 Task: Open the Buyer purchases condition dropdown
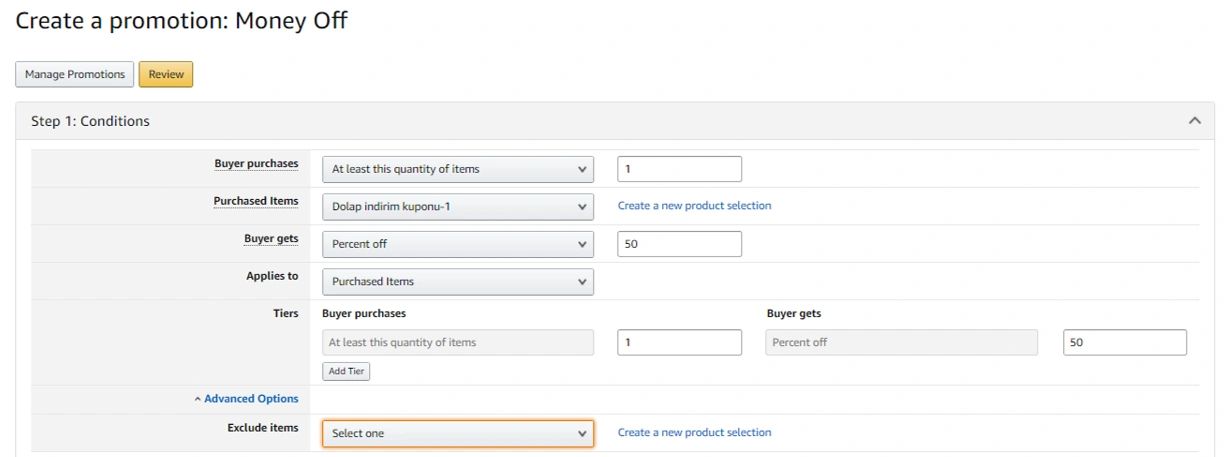point(457,169)
